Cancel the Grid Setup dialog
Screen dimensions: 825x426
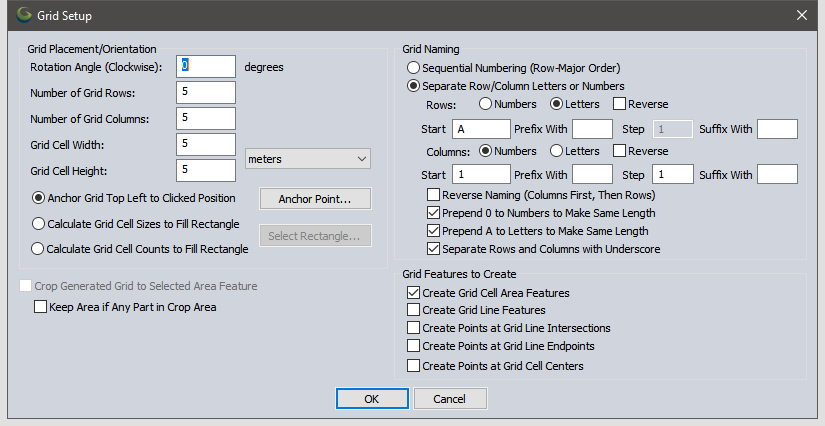450,399
